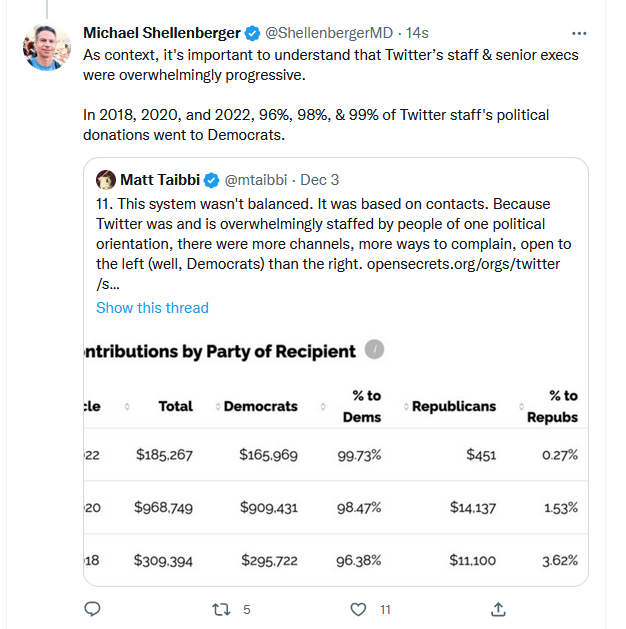Viewport: 626px width, 629px height.
Task: Click the Matt Taibbi display name
Action: pos(160,180)
